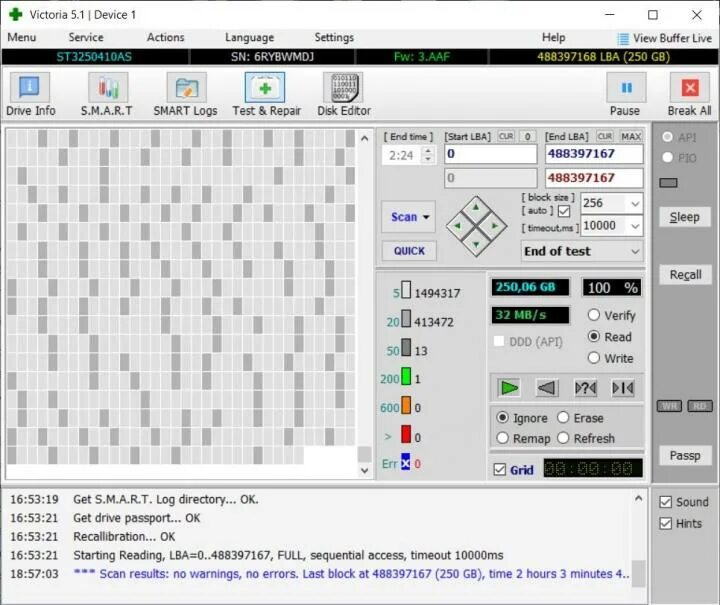Select the PIO access radio button
Viewport: 720px width, 605px height.
pyautogui.click(x=668, y=157)
